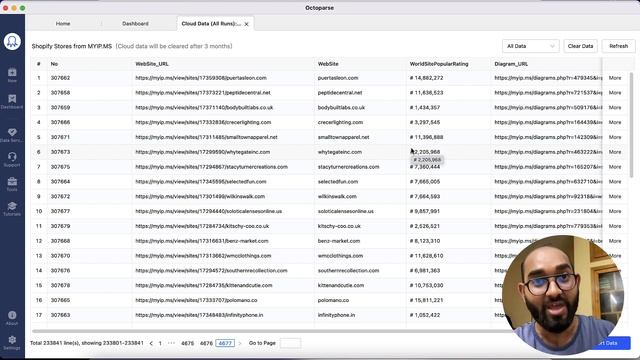Click More for peptidecentral.net row

pos(615,93)
